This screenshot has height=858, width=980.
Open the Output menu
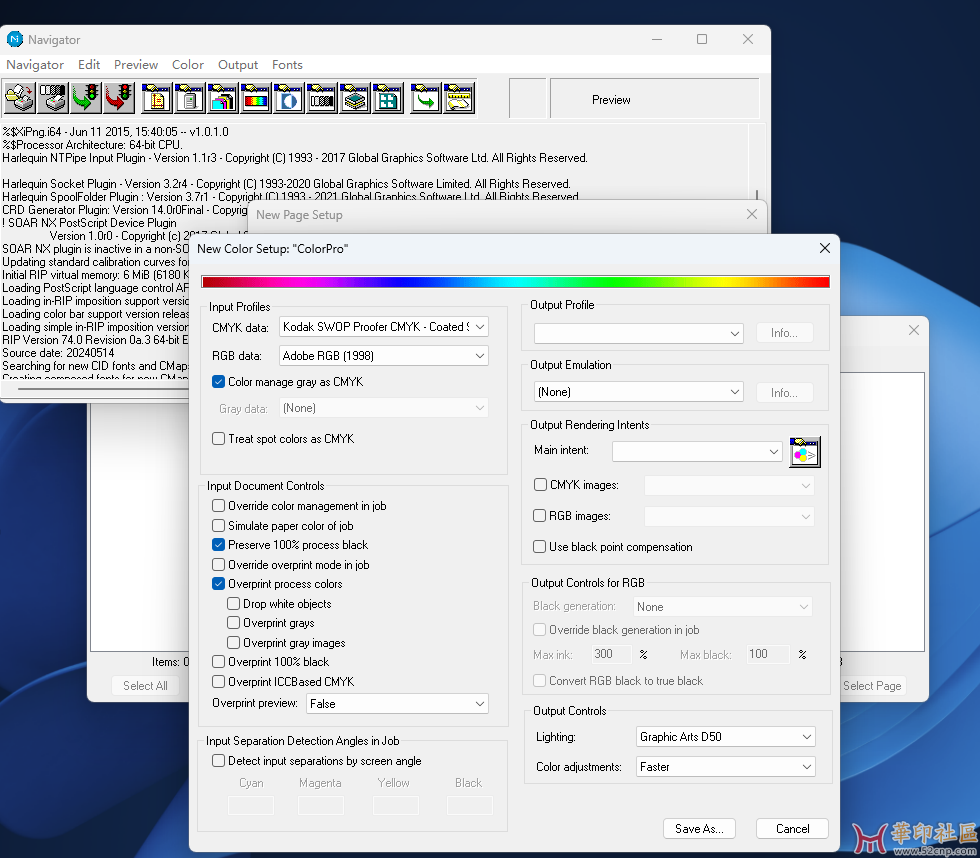click(238, 64)
